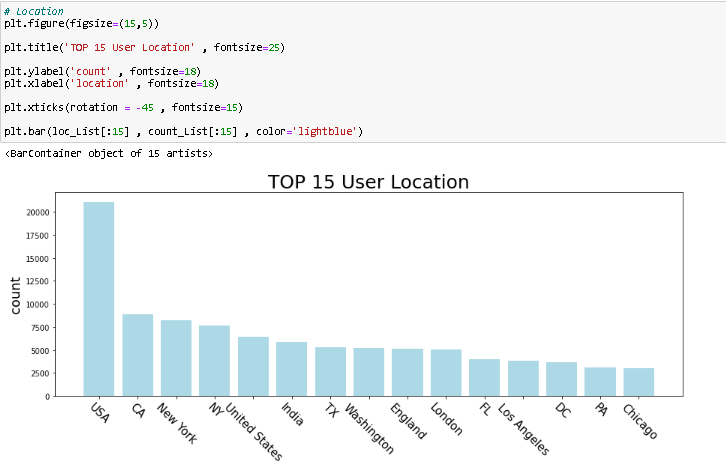Image resolution: width=726 pixels, height=465 pixels.
Task: Click the London bar in the chart
Action: (x=446, y=373)
